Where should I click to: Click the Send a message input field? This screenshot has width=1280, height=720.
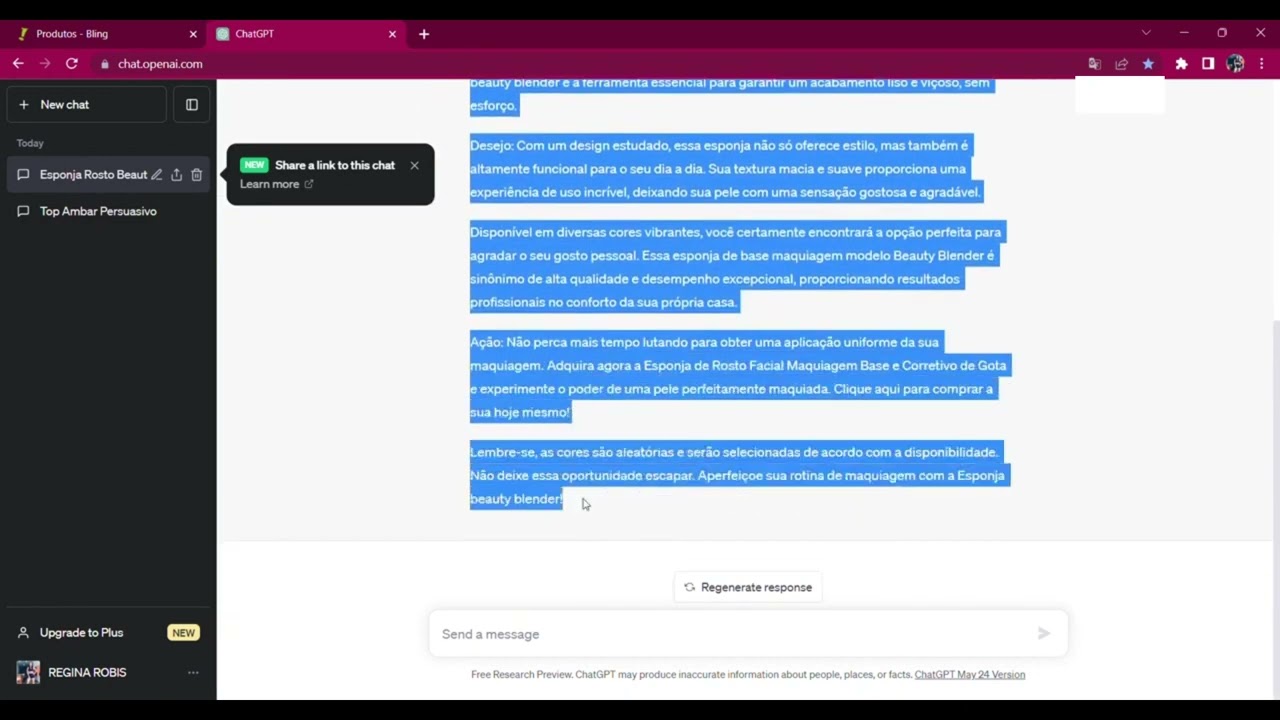pos(700,633)
